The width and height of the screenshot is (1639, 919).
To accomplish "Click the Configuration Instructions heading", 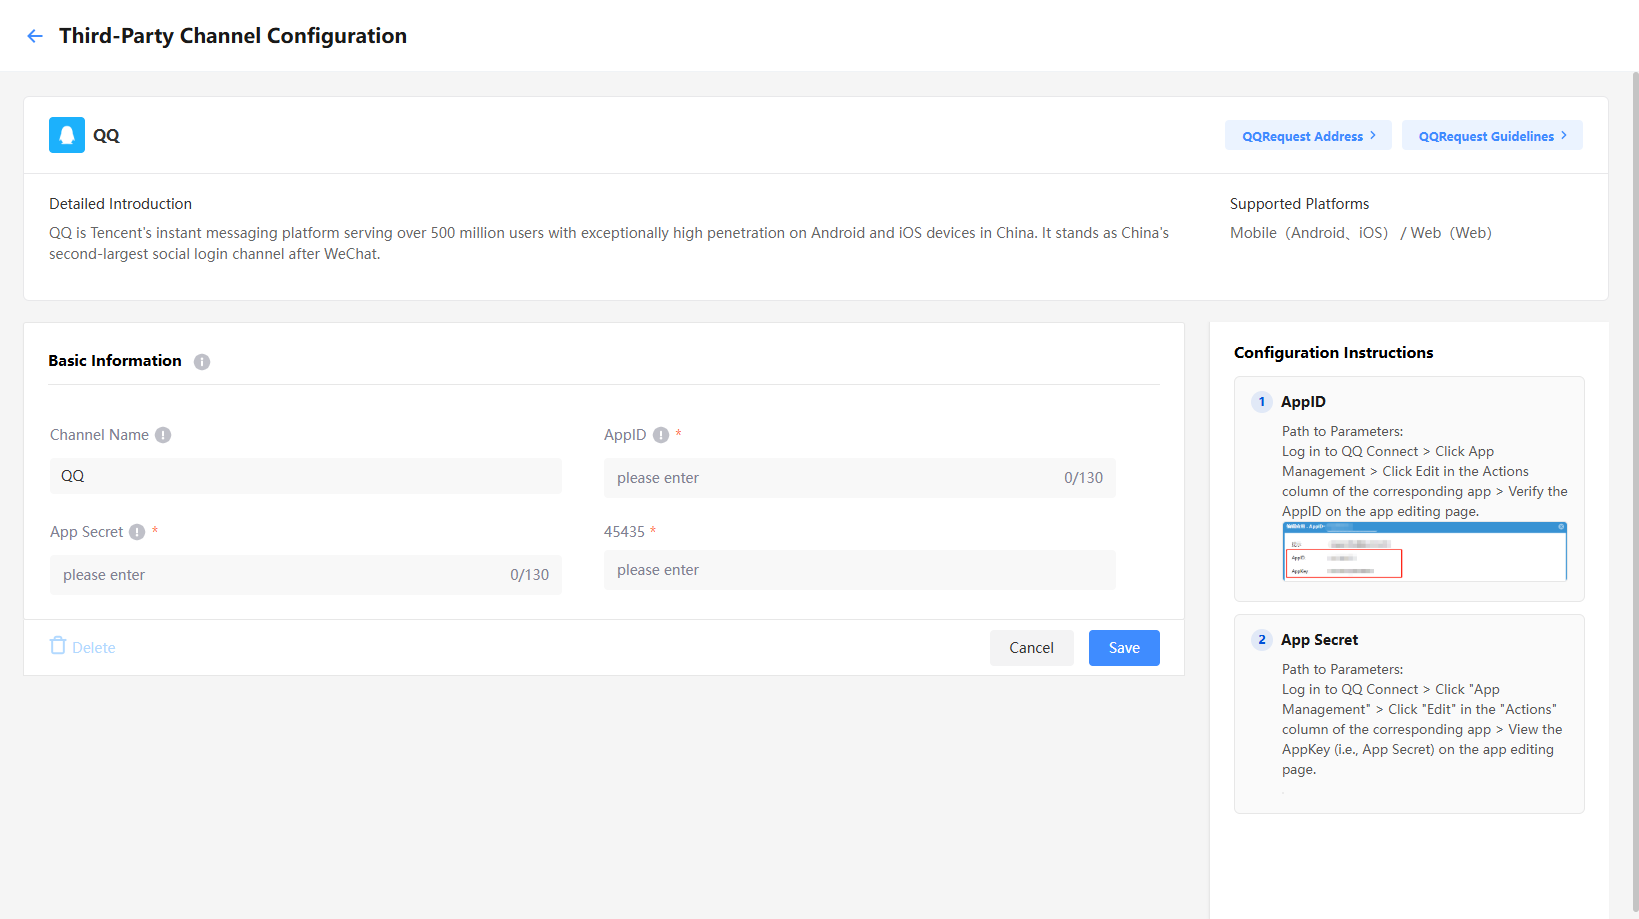I will click(x=1334, y=353).
